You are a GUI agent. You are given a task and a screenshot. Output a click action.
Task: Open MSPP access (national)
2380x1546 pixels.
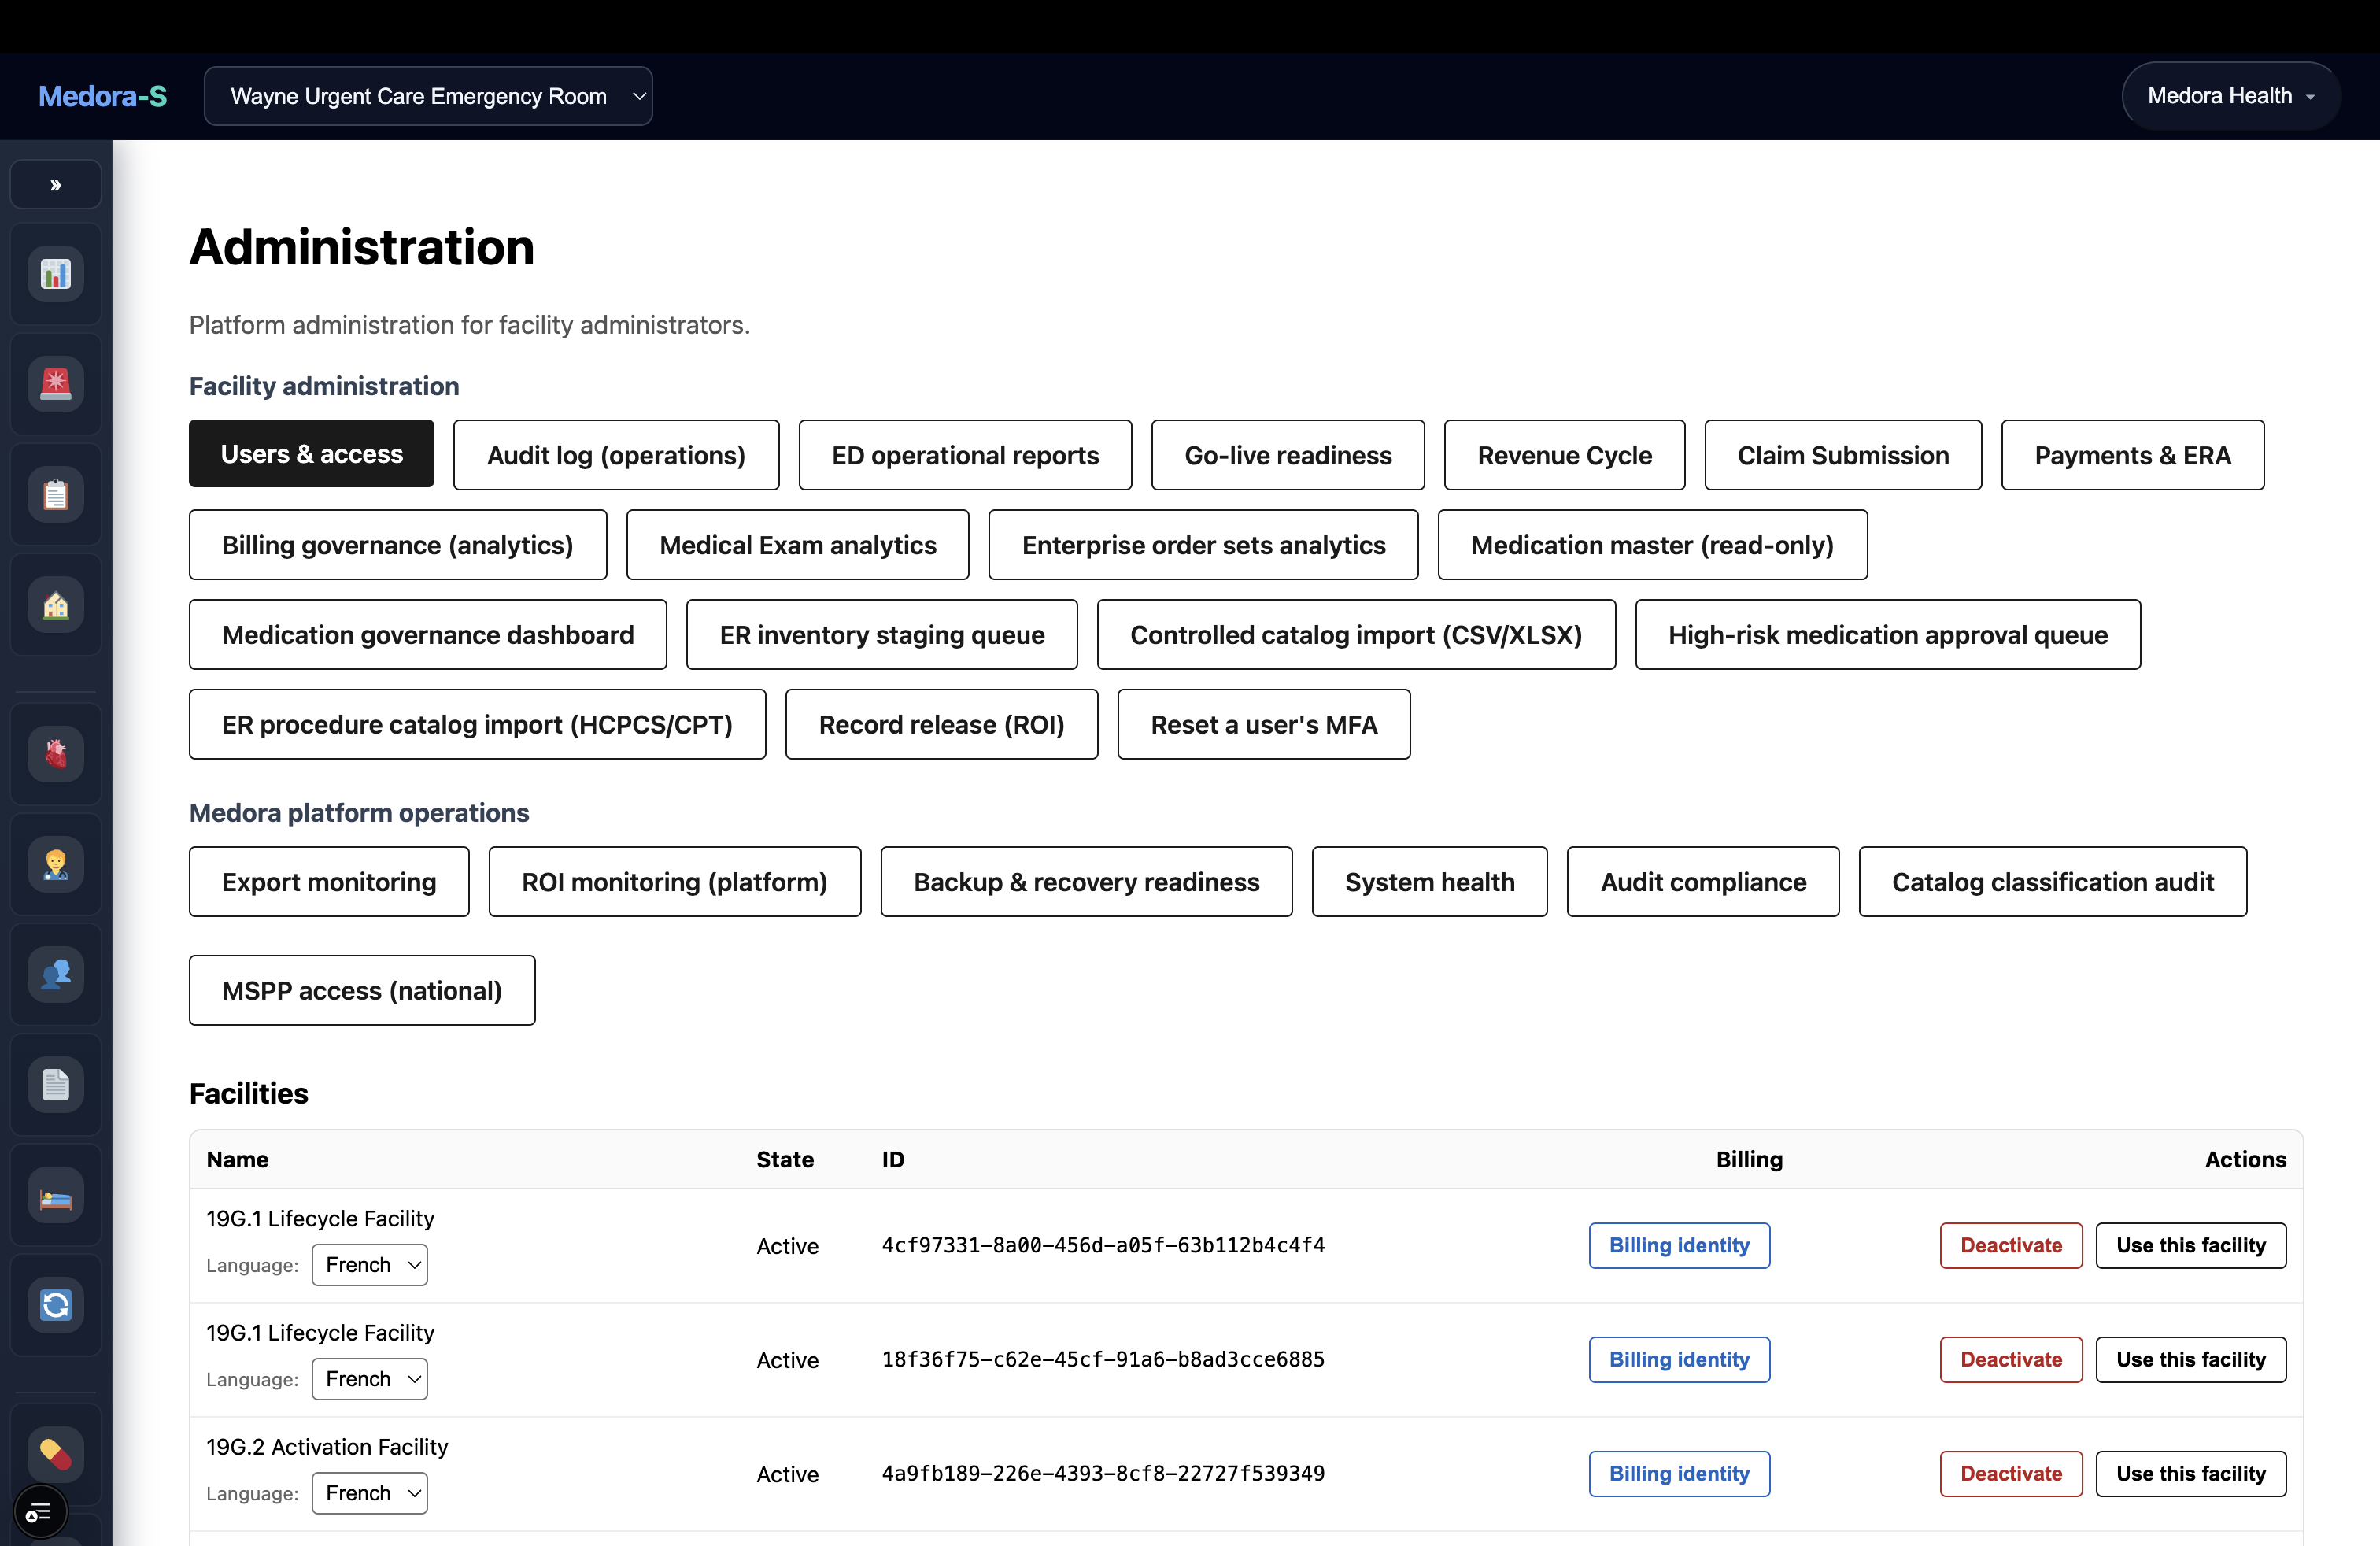pos(362,990)
